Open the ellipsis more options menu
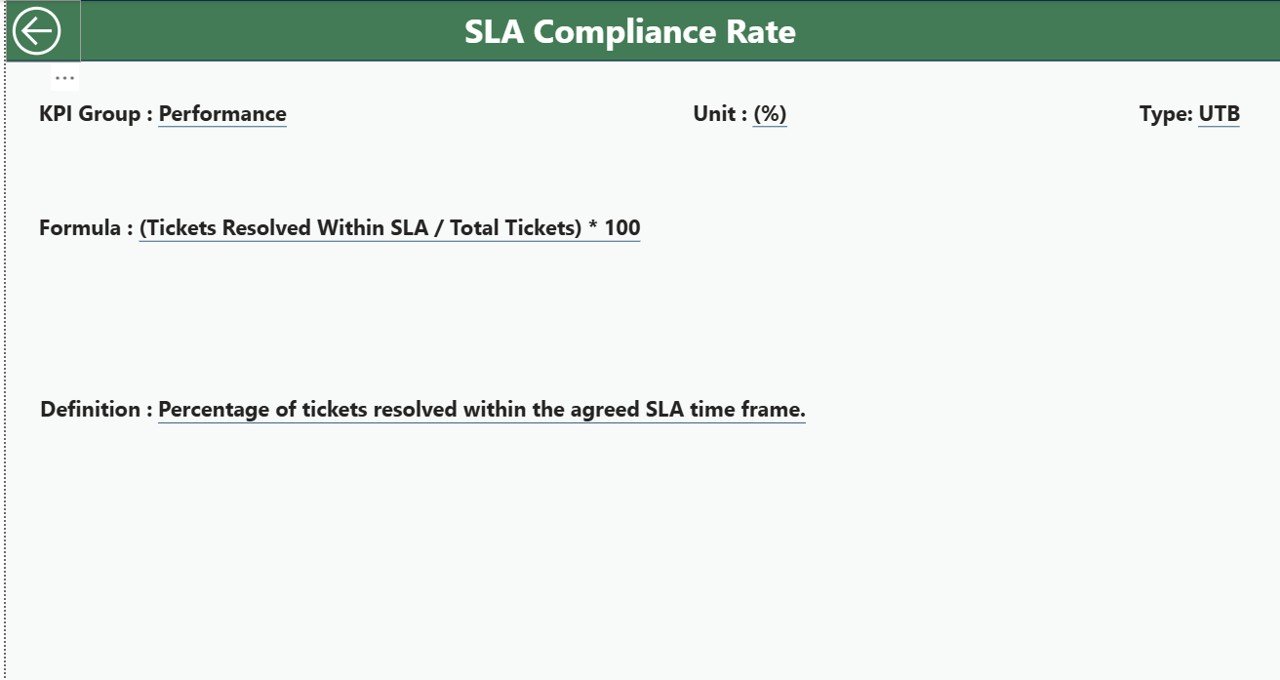Viewport: 1280px width, 680px height. tap(65, 78)
